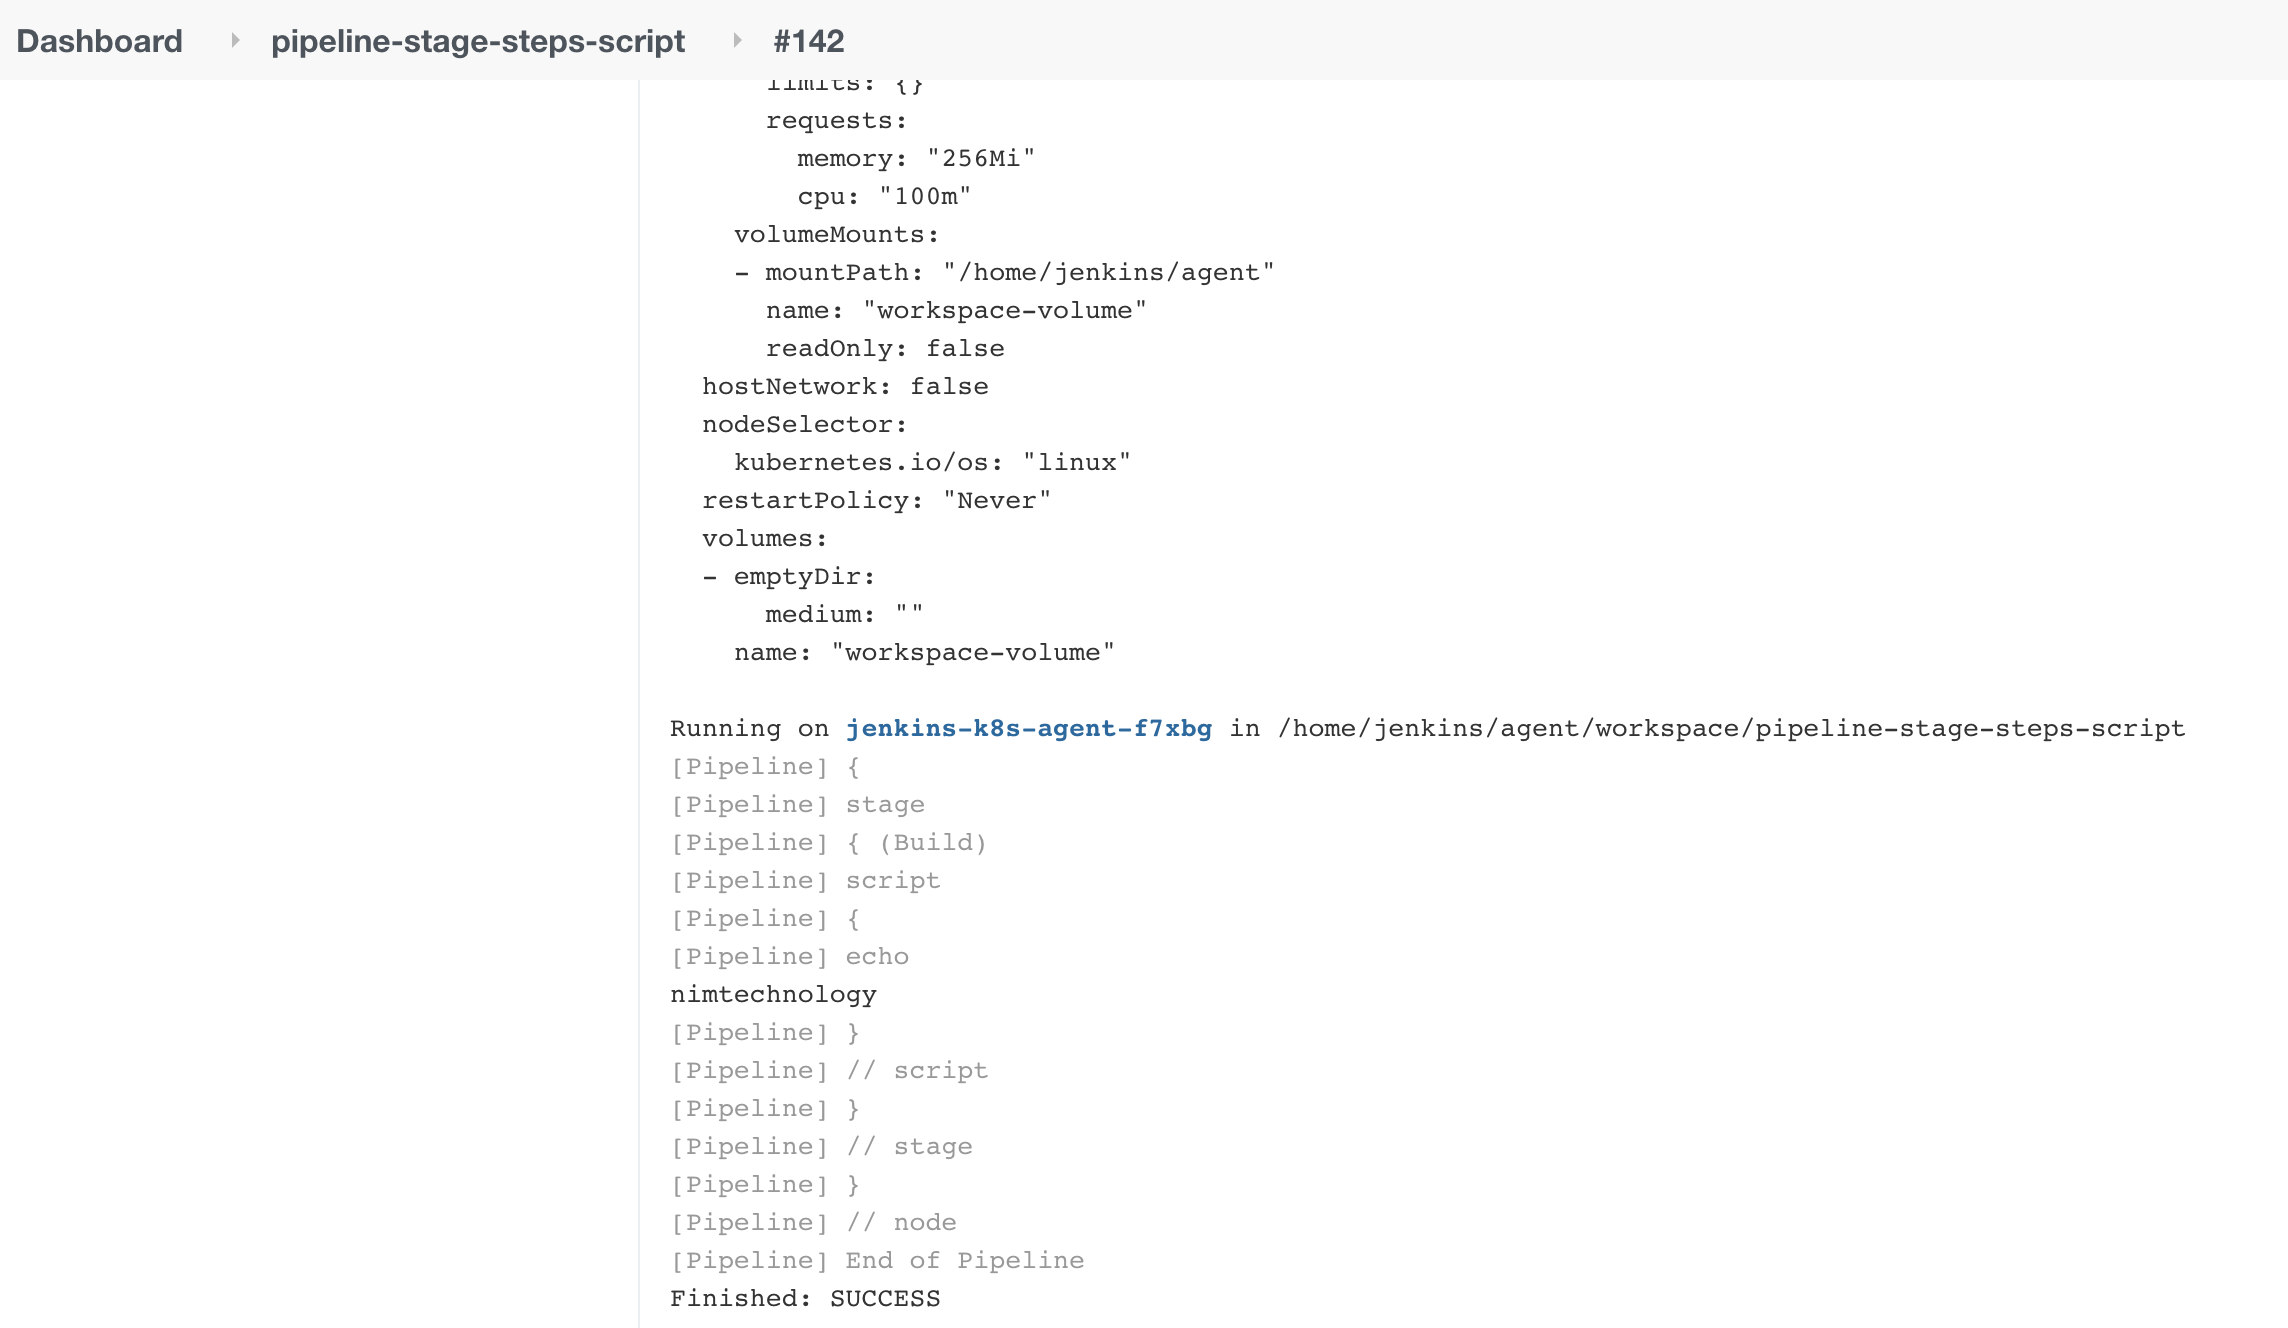
Task: Expand the chevron arrow after Dashboard
Action: coord(235,40)
